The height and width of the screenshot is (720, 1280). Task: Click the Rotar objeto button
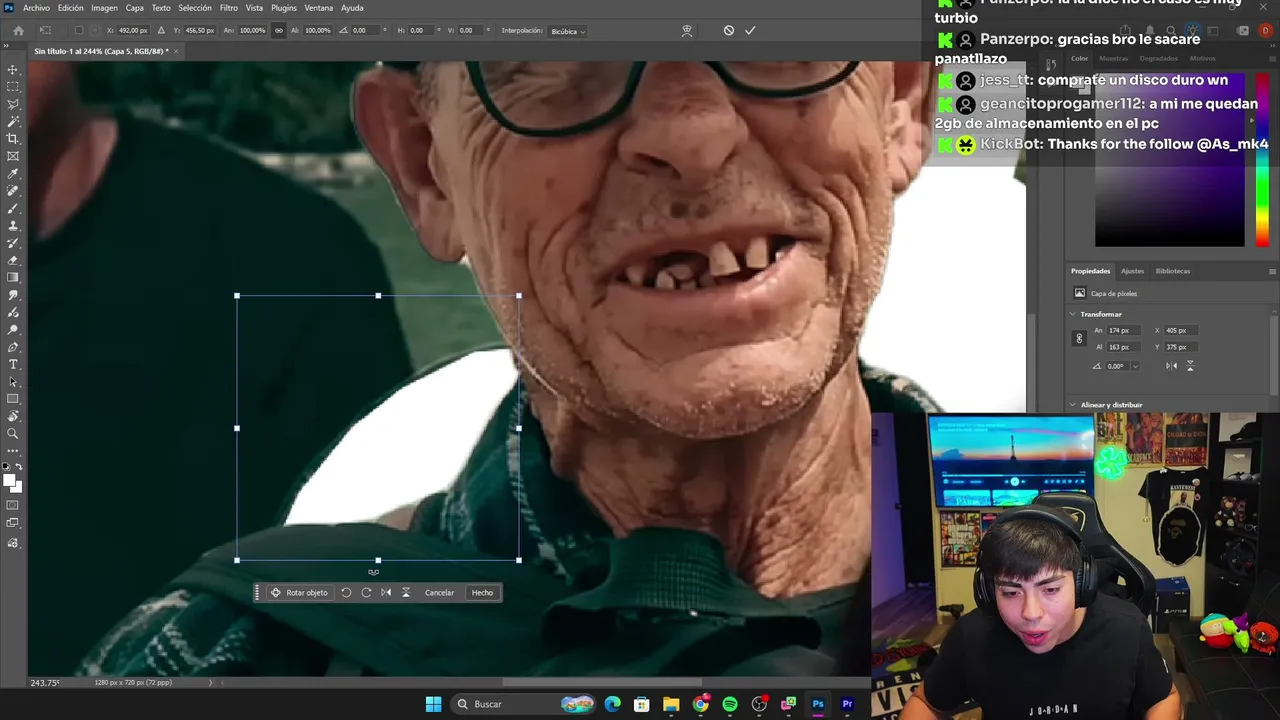click(299, 593)
